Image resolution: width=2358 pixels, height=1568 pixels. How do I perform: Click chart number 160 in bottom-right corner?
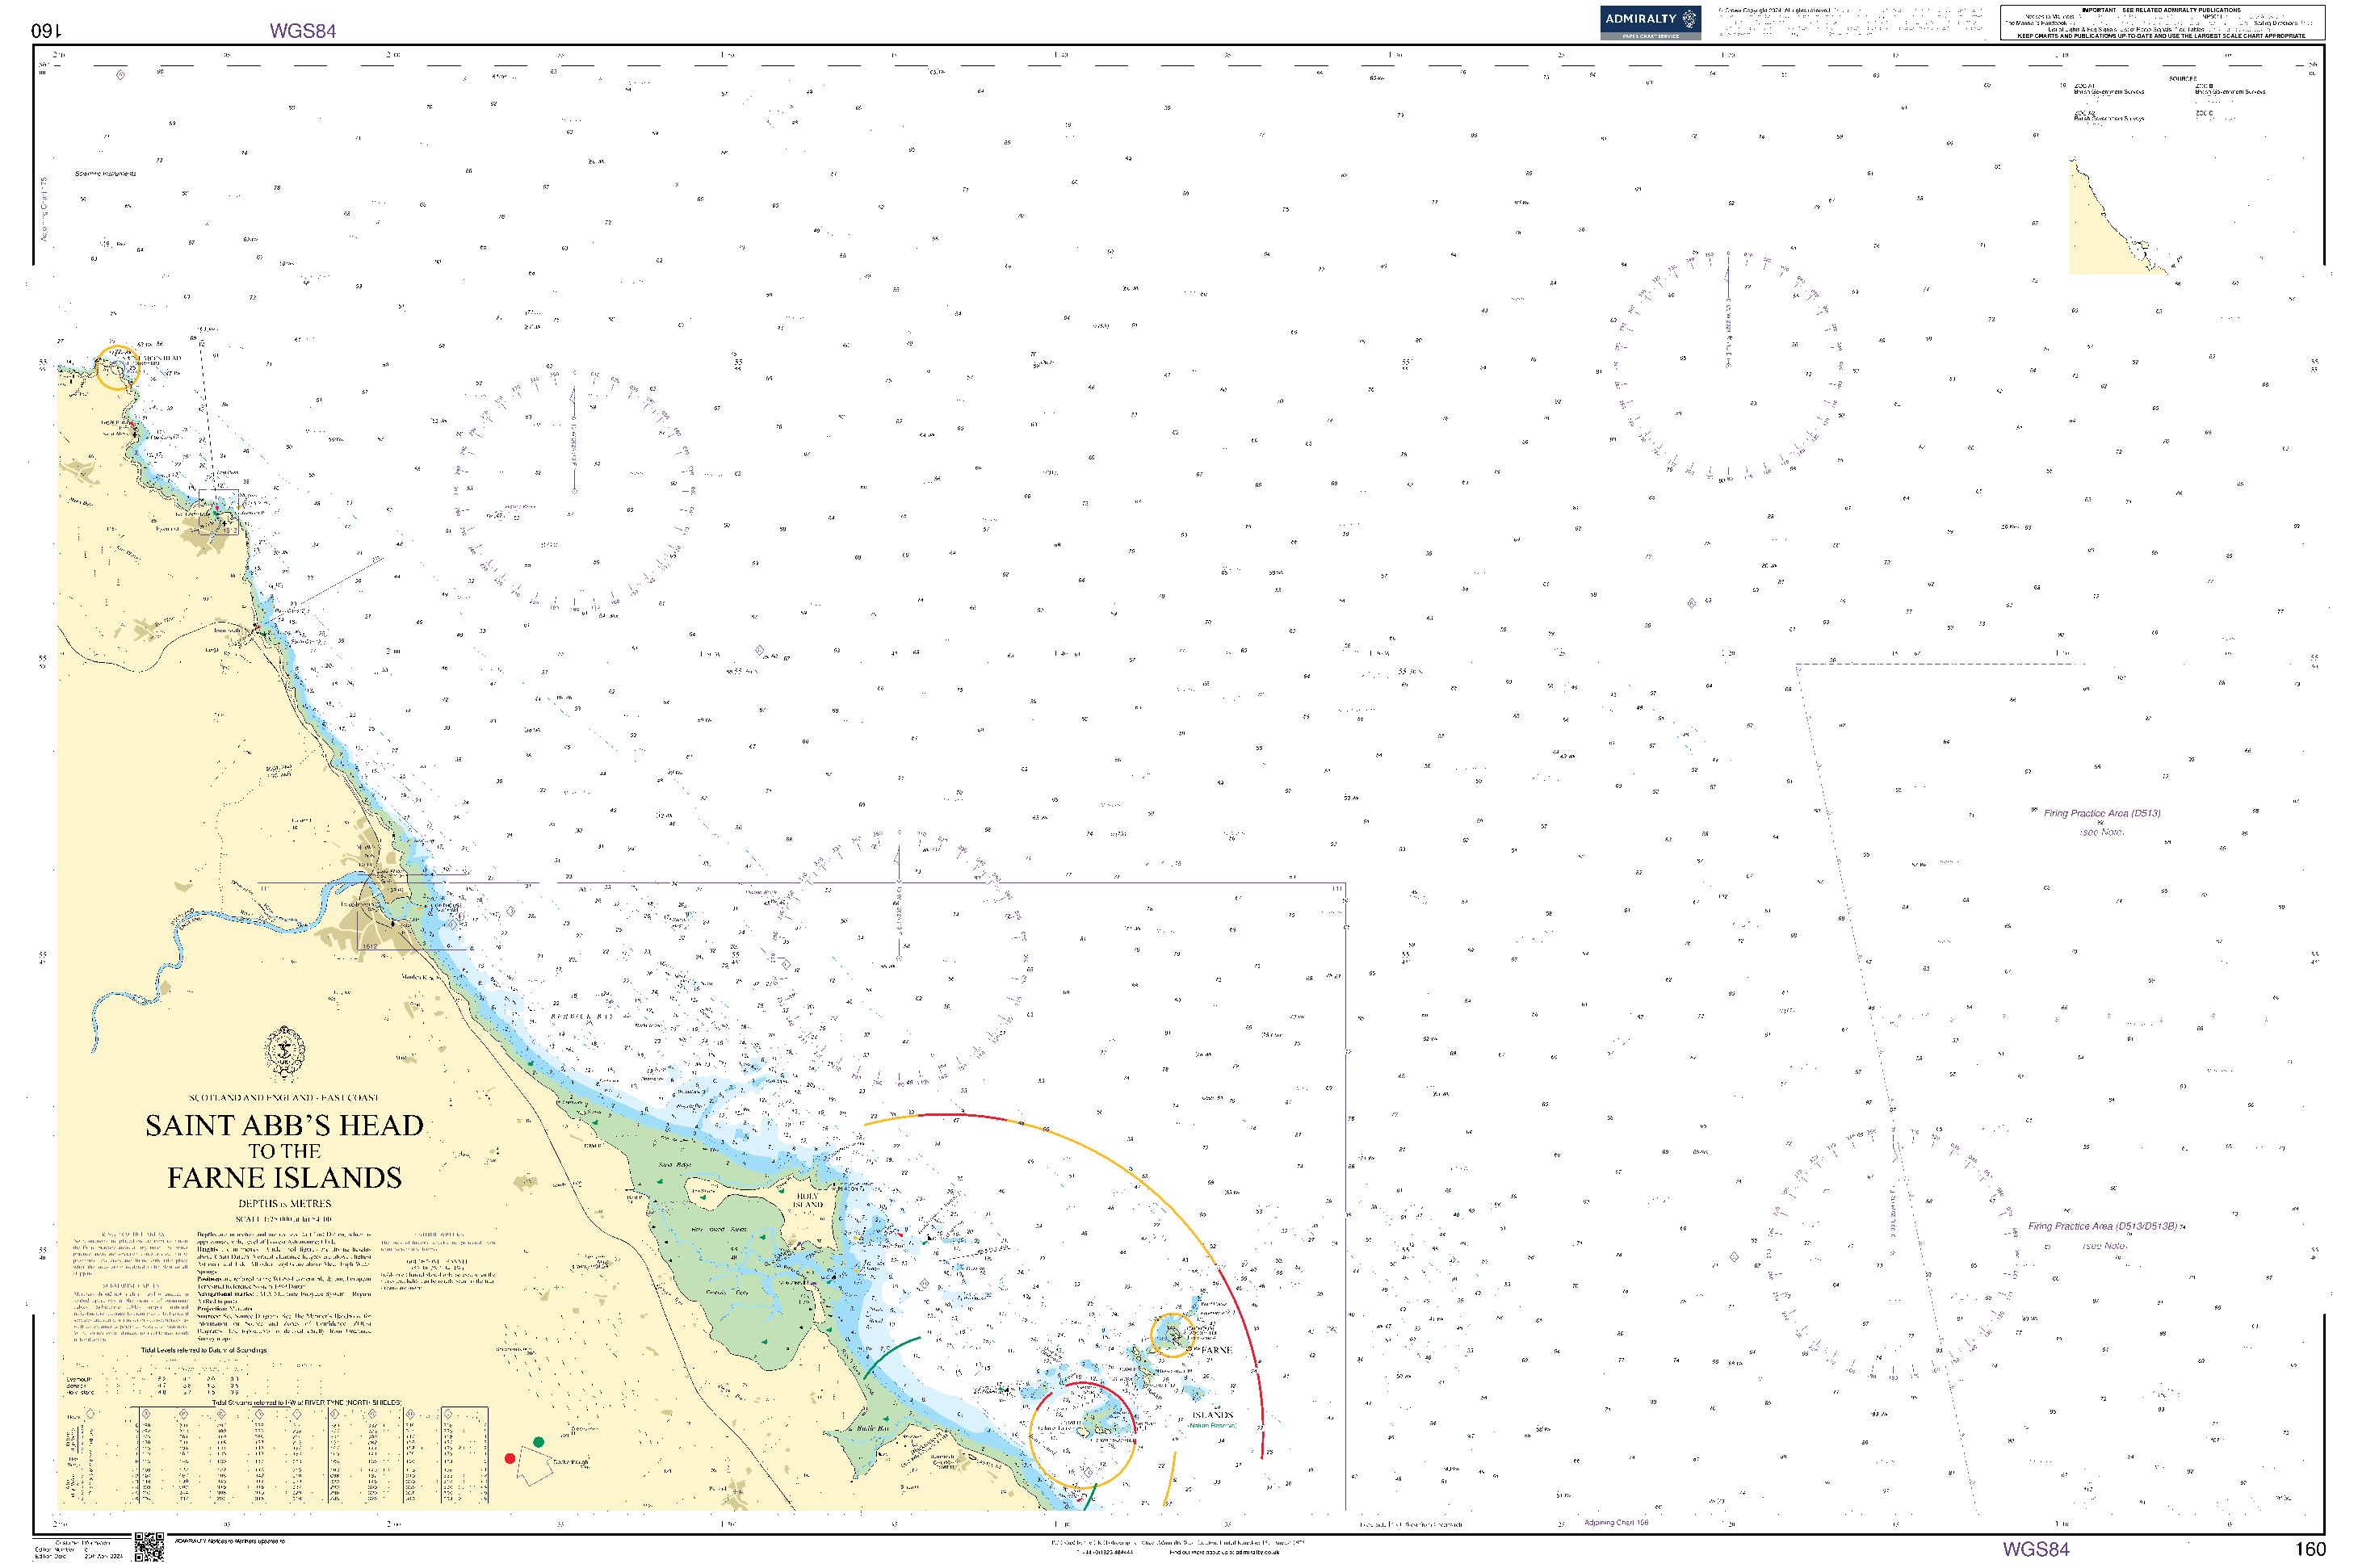[2310, 1549]
